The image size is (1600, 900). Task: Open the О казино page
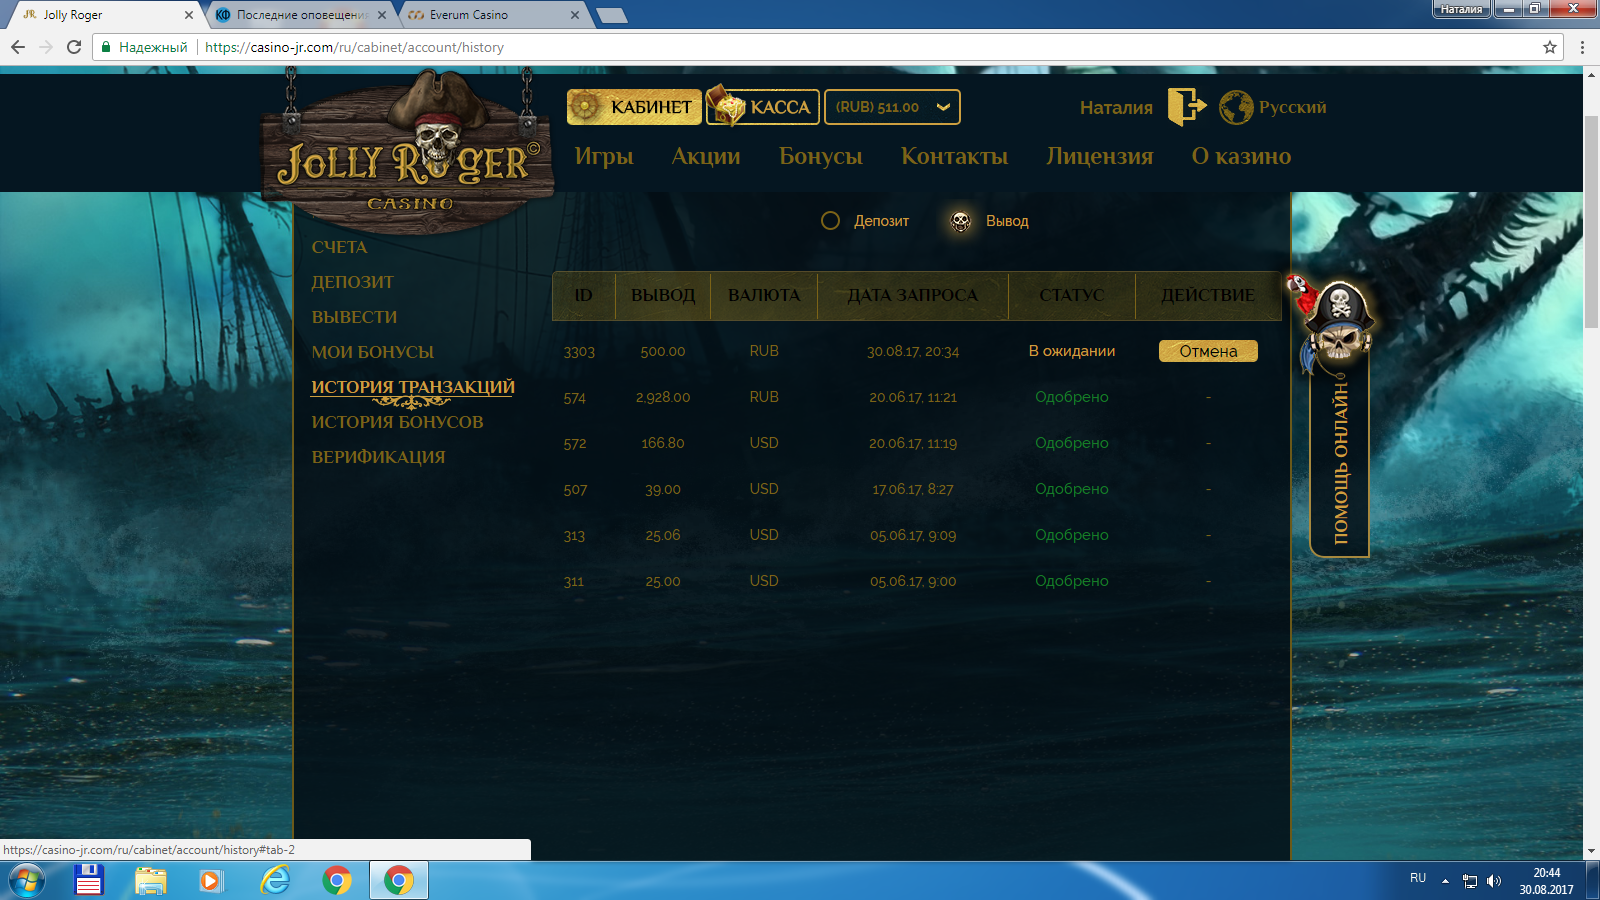(x=1241, y=156)
